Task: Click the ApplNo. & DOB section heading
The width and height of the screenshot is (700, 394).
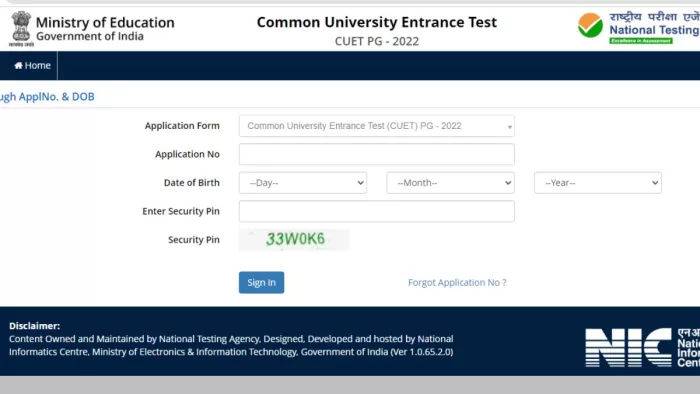Action: 47,97
